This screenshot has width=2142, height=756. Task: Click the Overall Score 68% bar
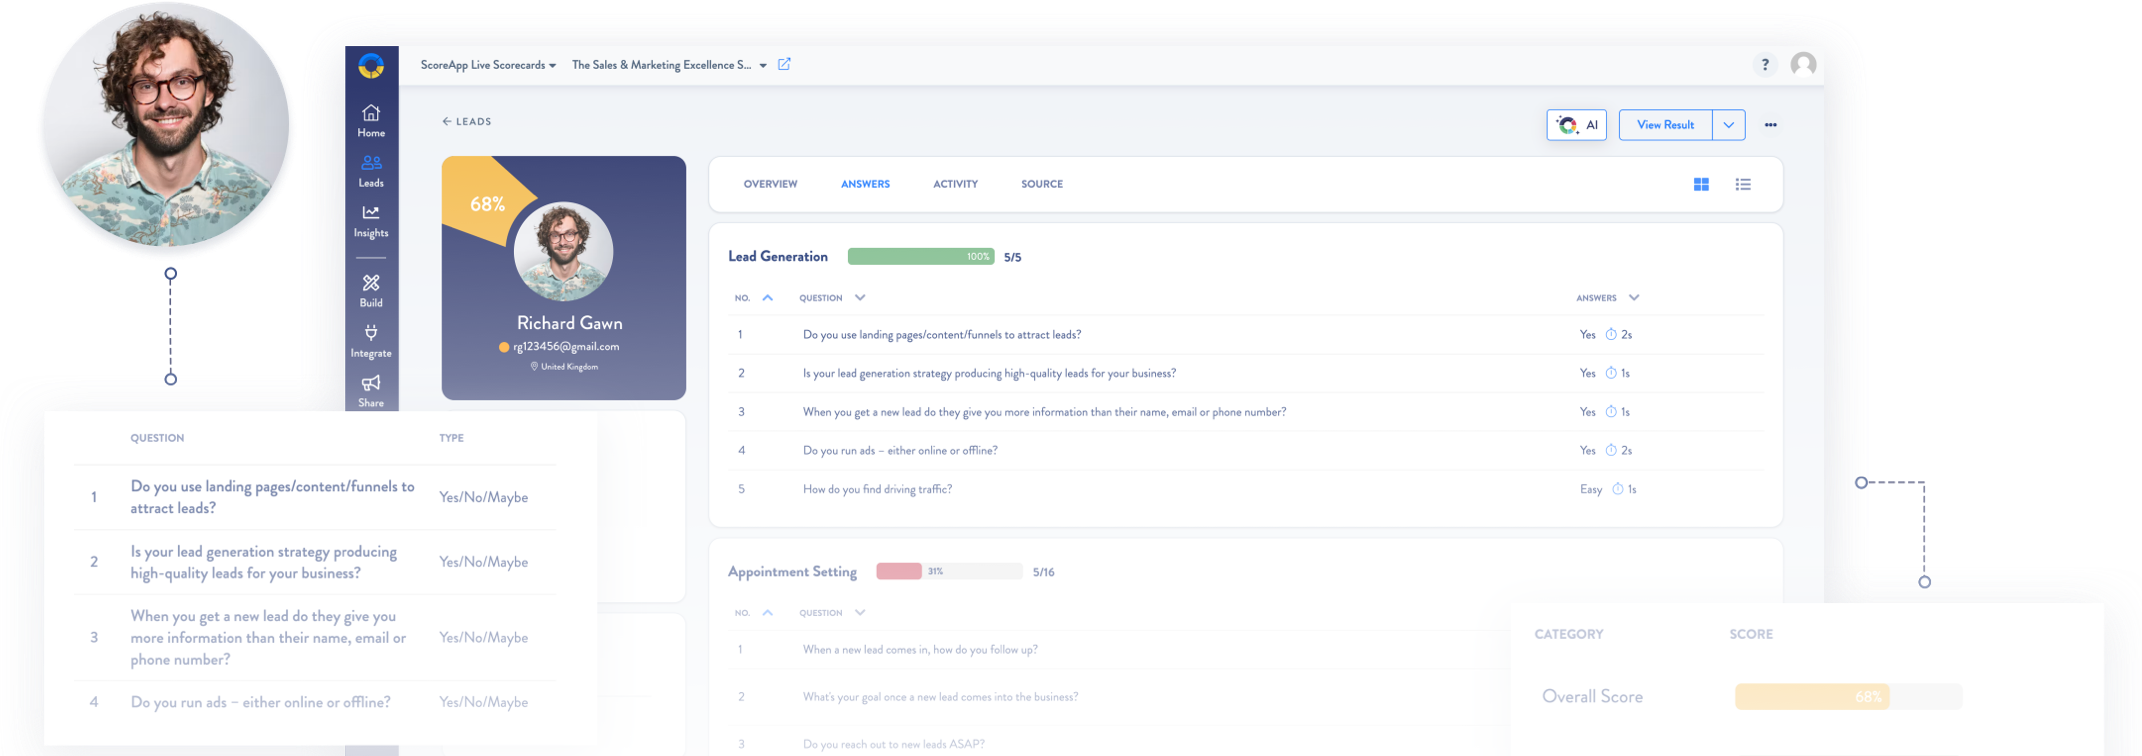tap(1849, 697)
